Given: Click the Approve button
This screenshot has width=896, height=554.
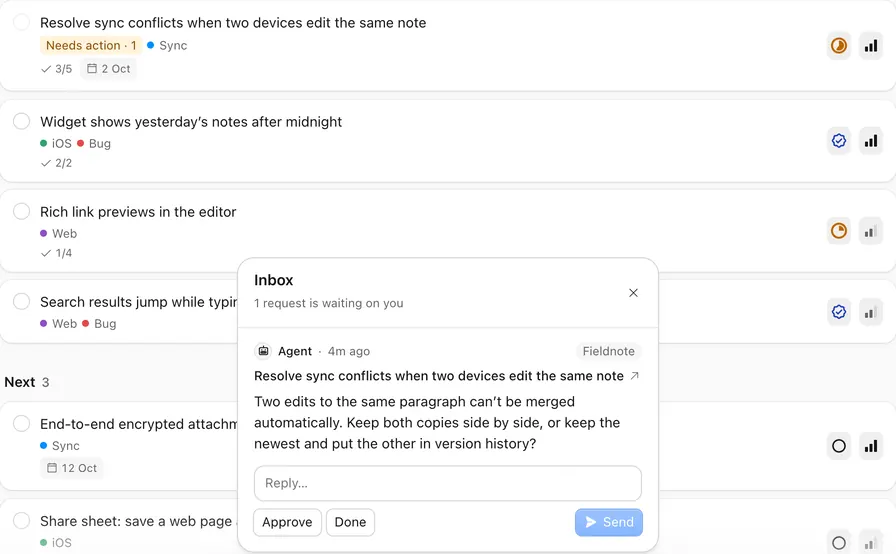Looking at the screenshot, I should pos(287,522).
